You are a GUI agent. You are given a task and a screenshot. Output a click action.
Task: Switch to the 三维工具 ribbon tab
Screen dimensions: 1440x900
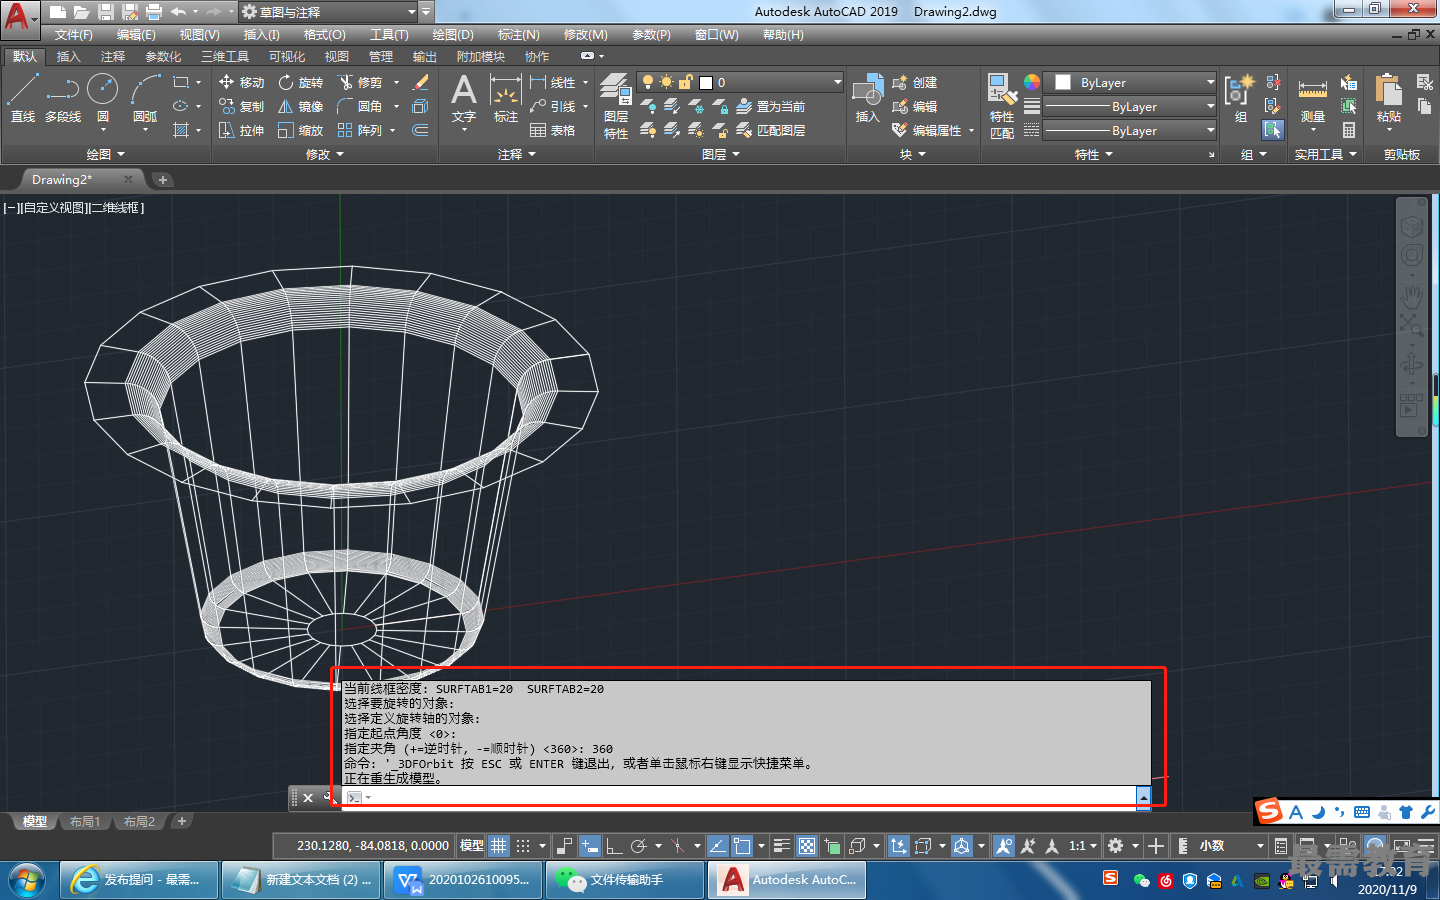pyautogui.click(x=225, y=56)
